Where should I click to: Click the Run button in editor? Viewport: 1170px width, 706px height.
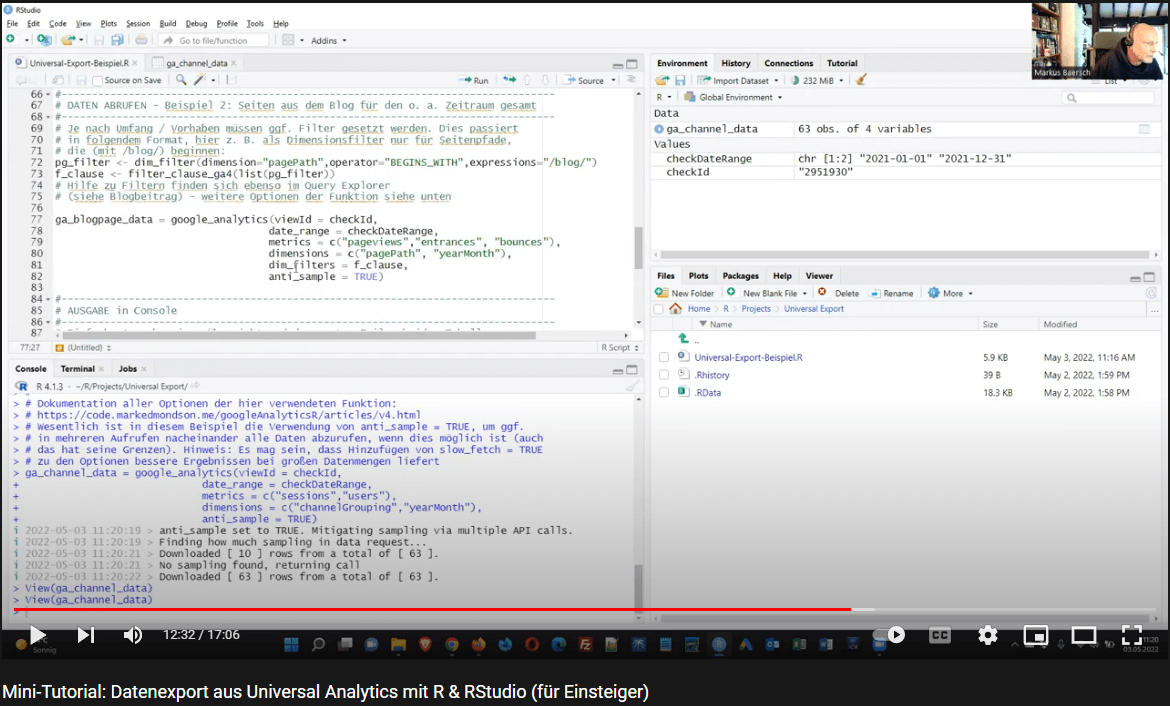pyautogui.click(x=473, y=80)
